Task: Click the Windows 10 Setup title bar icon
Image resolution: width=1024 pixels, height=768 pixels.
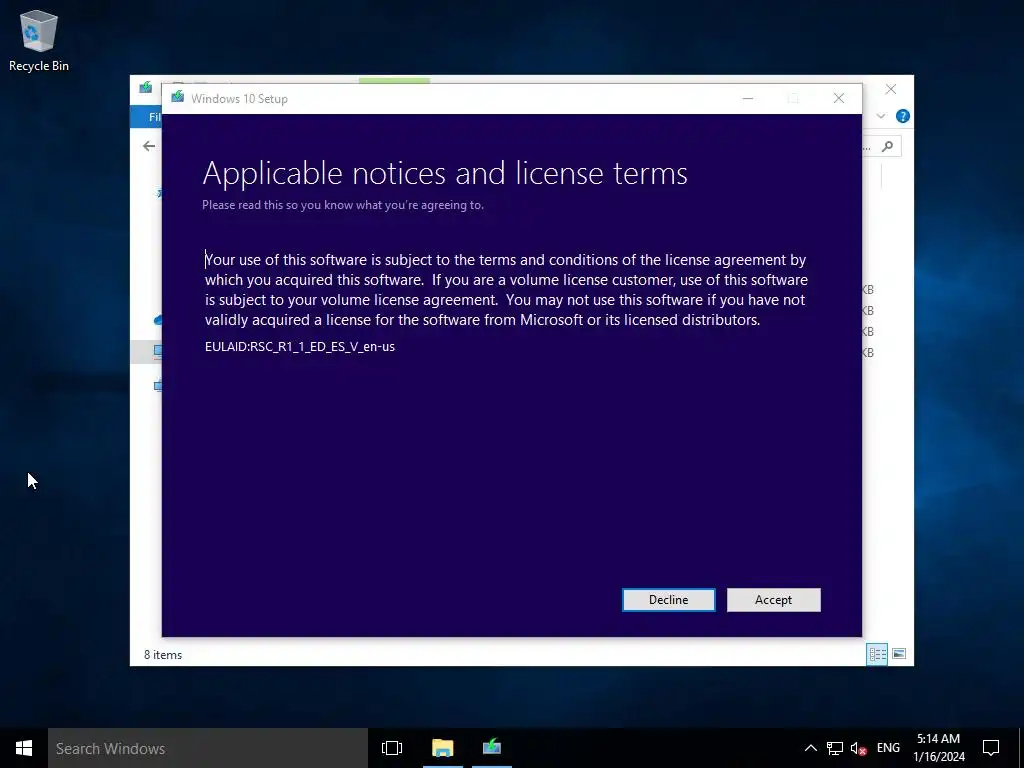Action: [178, 98]
